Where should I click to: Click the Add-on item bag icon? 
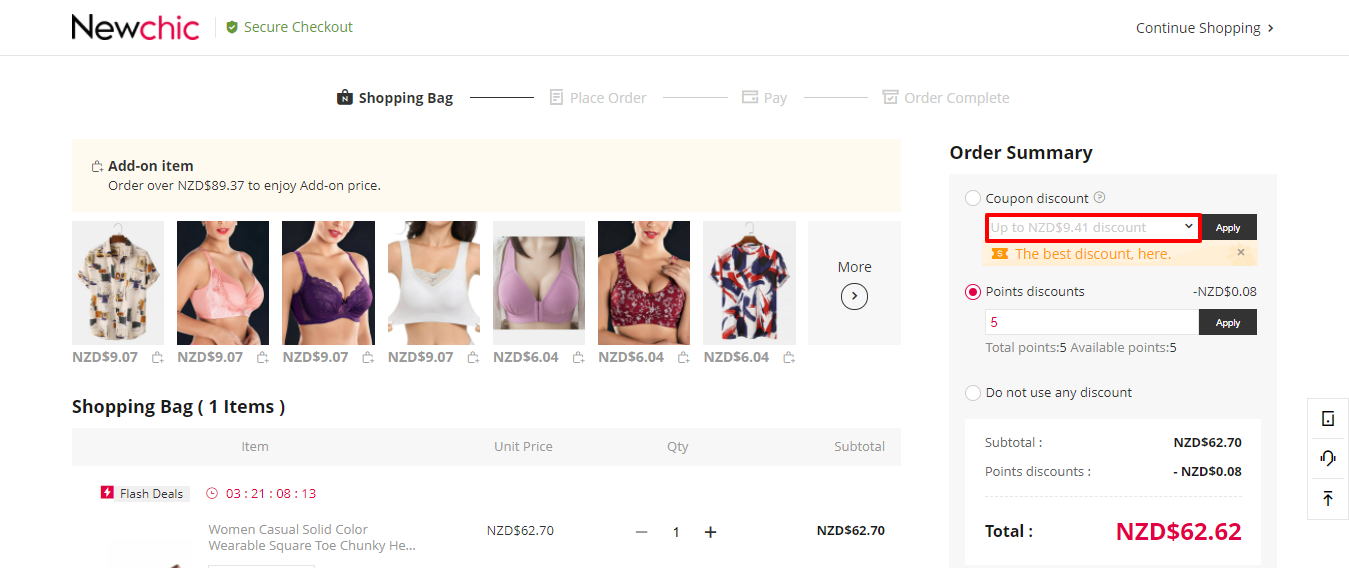click(97, 167)
